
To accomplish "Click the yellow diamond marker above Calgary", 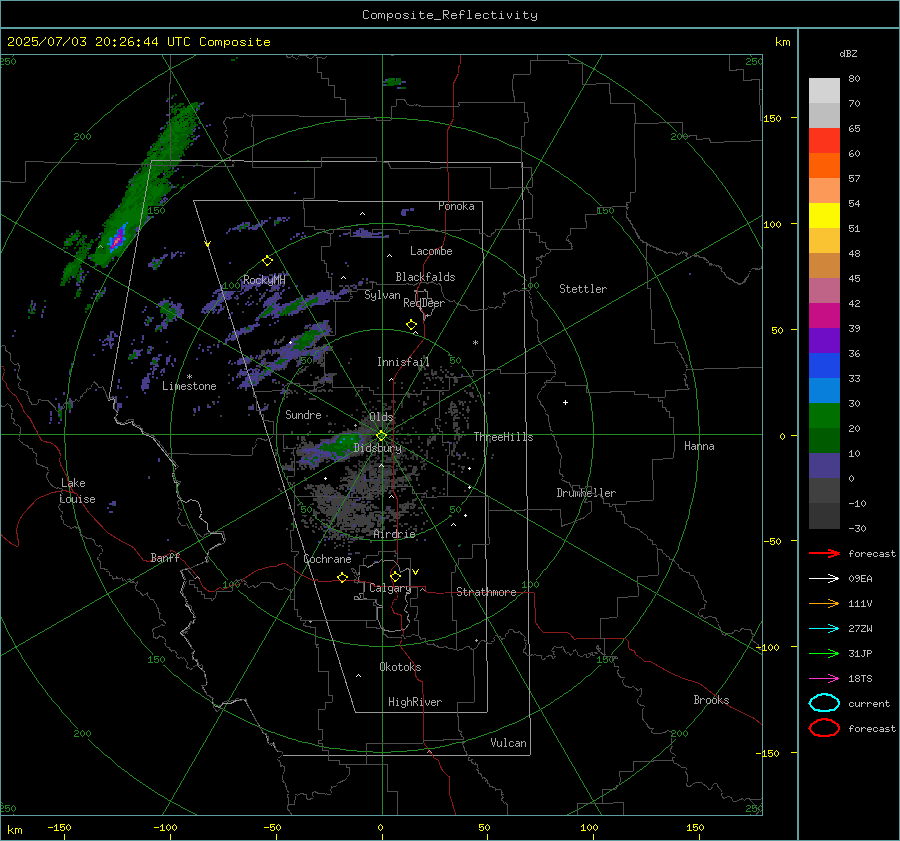I will pos(395,576).
